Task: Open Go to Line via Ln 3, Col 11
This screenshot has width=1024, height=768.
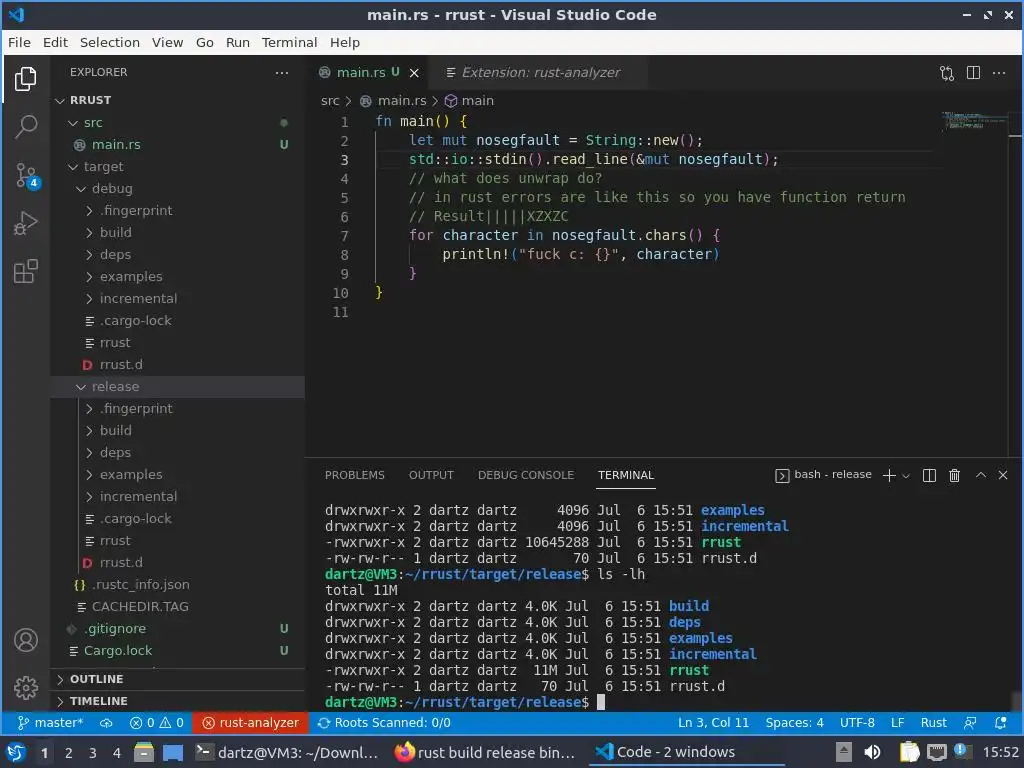Action: coord(713,722)
